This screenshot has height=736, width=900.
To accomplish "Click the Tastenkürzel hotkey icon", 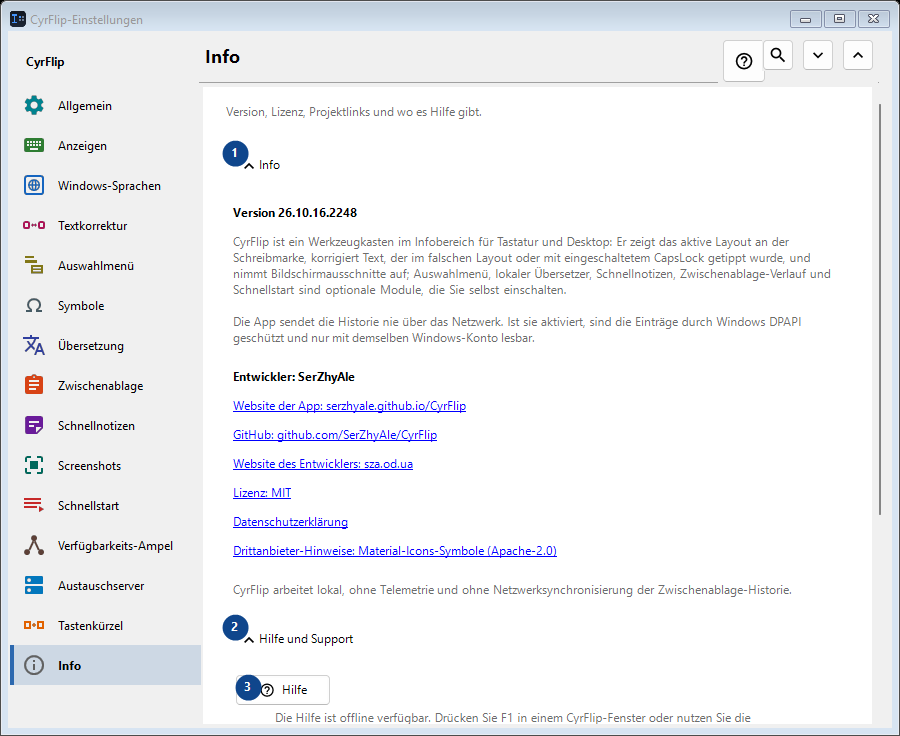I will [x=34, y=625].
